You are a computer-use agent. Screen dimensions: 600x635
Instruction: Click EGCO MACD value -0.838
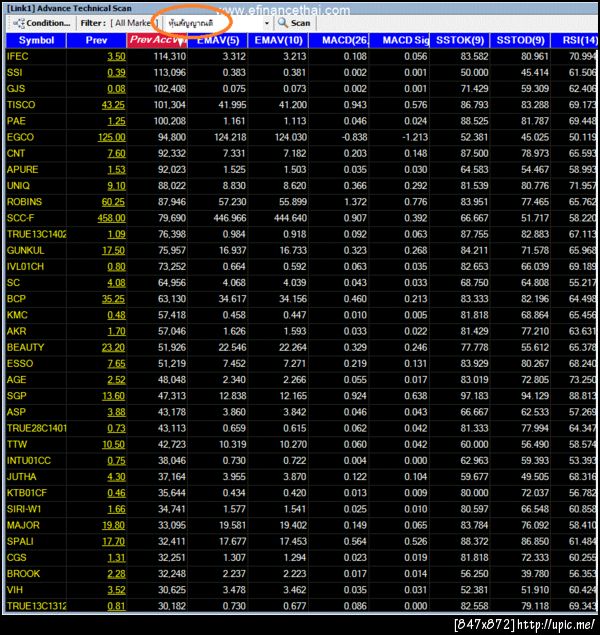tap(354, 137)
